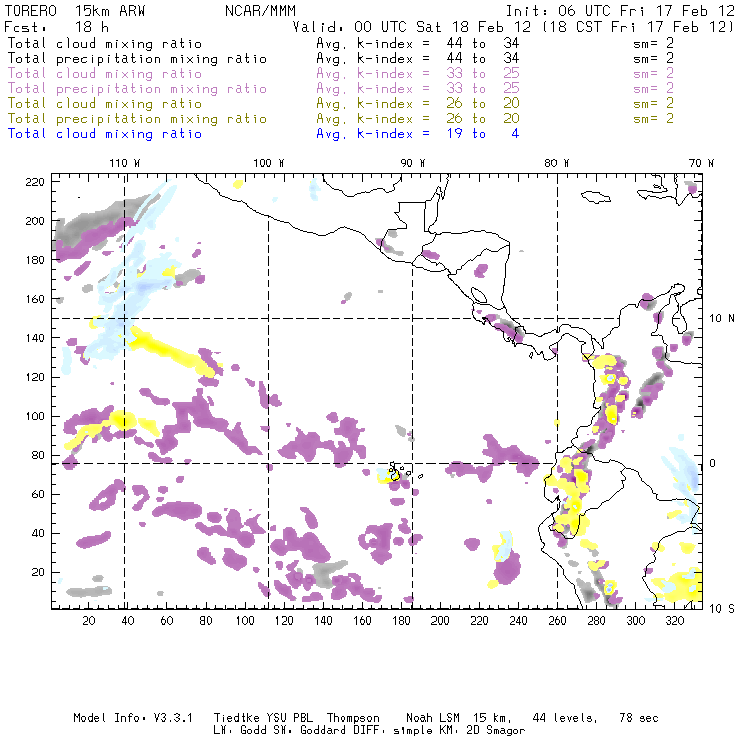Click pink "Total precipitation mixing ratio" legend label
The image size is (740, 740).
[x=137, y=89]
